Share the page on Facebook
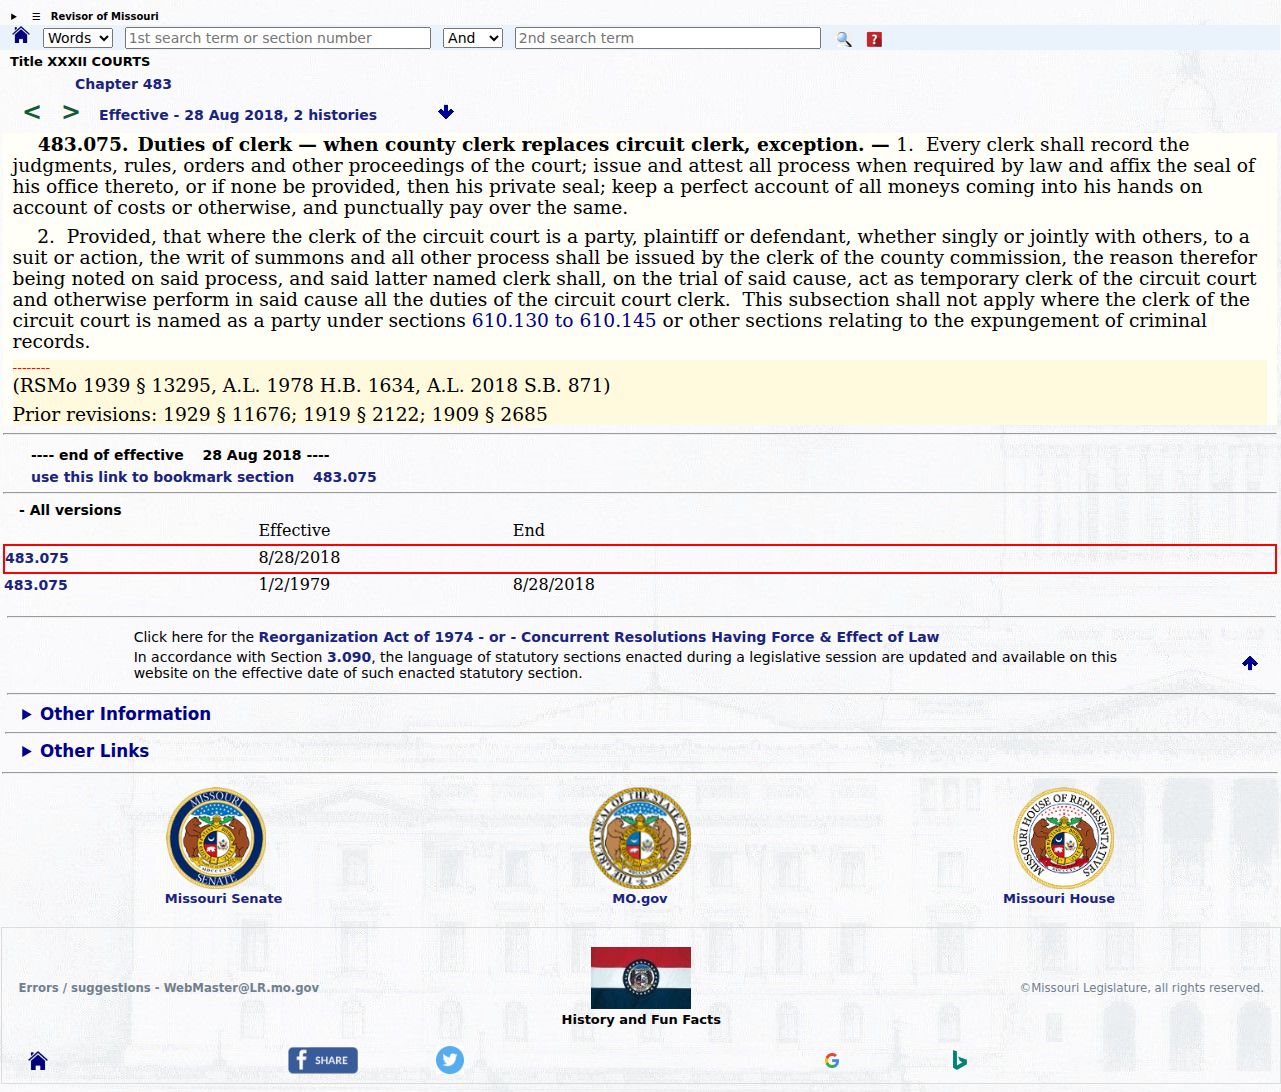 pos(323,1060)
